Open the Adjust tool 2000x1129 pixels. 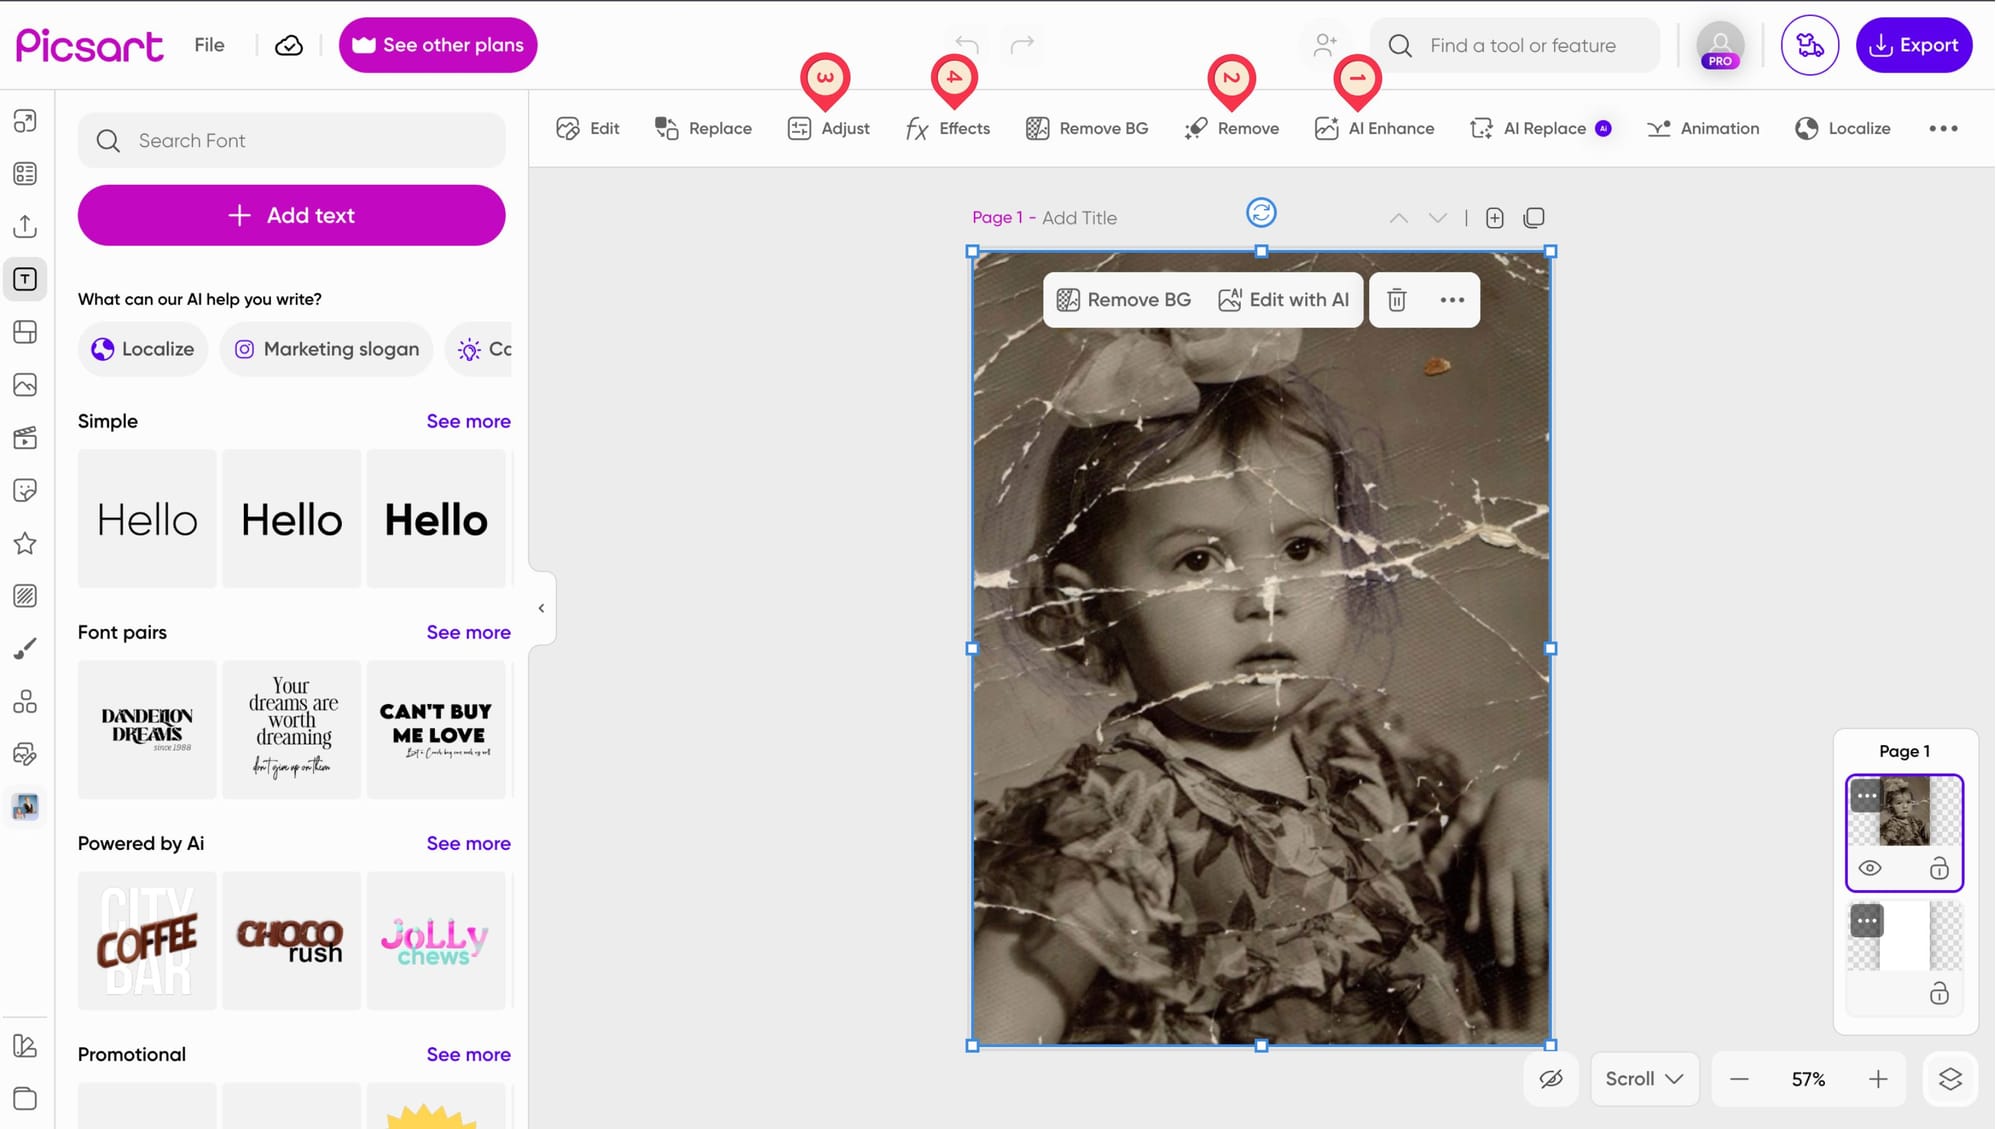pos(828,128)
